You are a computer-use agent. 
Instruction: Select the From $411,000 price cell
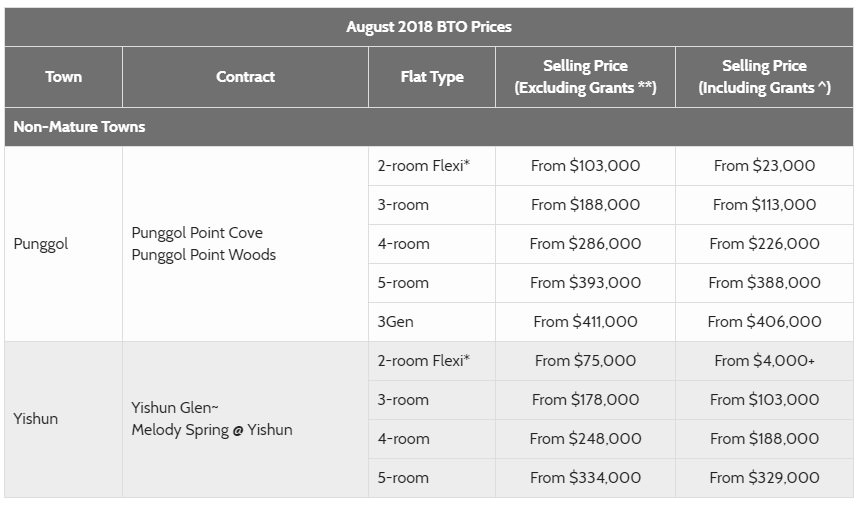coord(585,322)
